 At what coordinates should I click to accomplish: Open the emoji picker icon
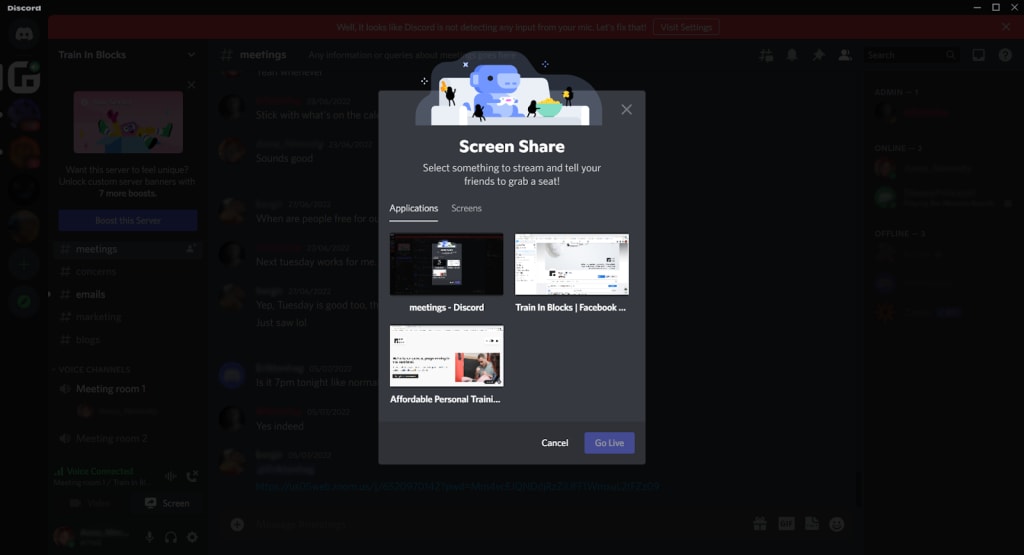point(837,524)
